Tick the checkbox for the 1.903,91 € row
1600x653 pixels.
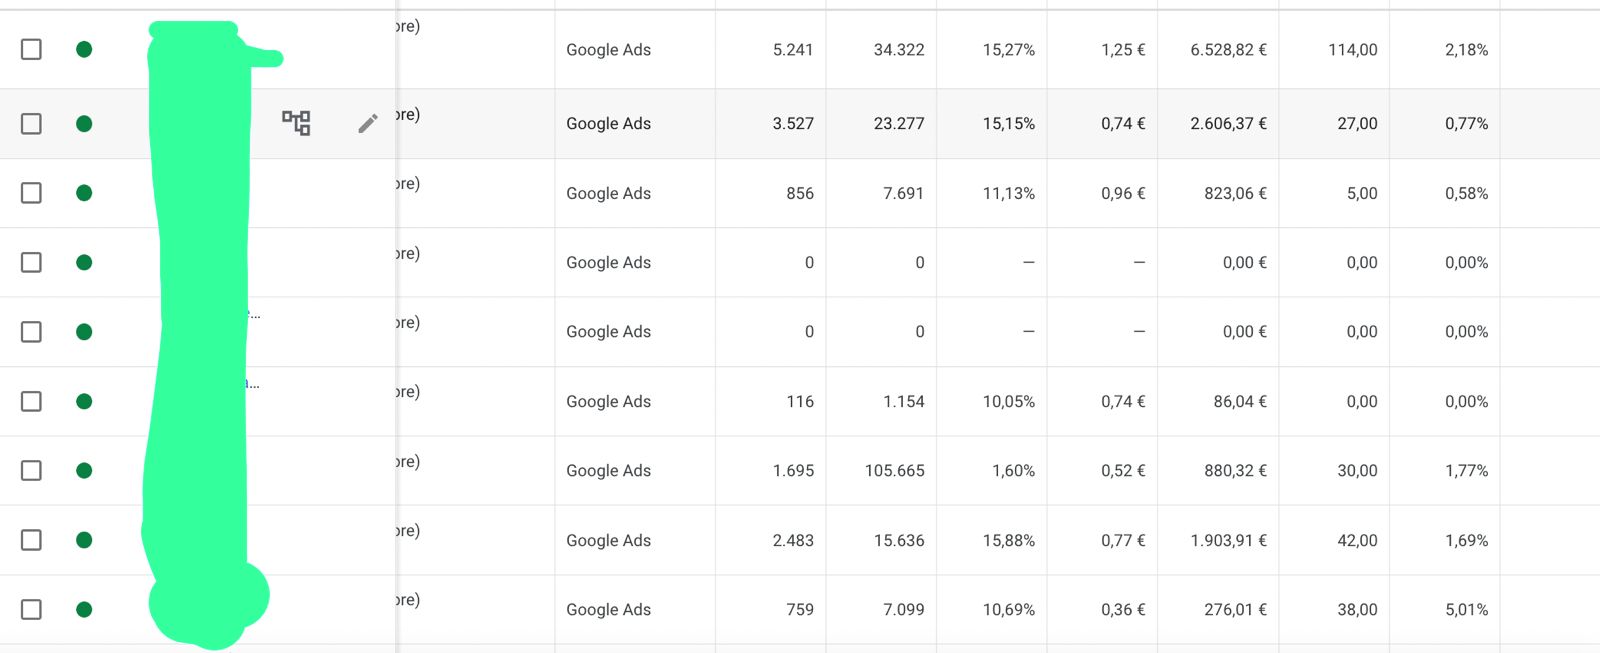(x=31, y=540)
